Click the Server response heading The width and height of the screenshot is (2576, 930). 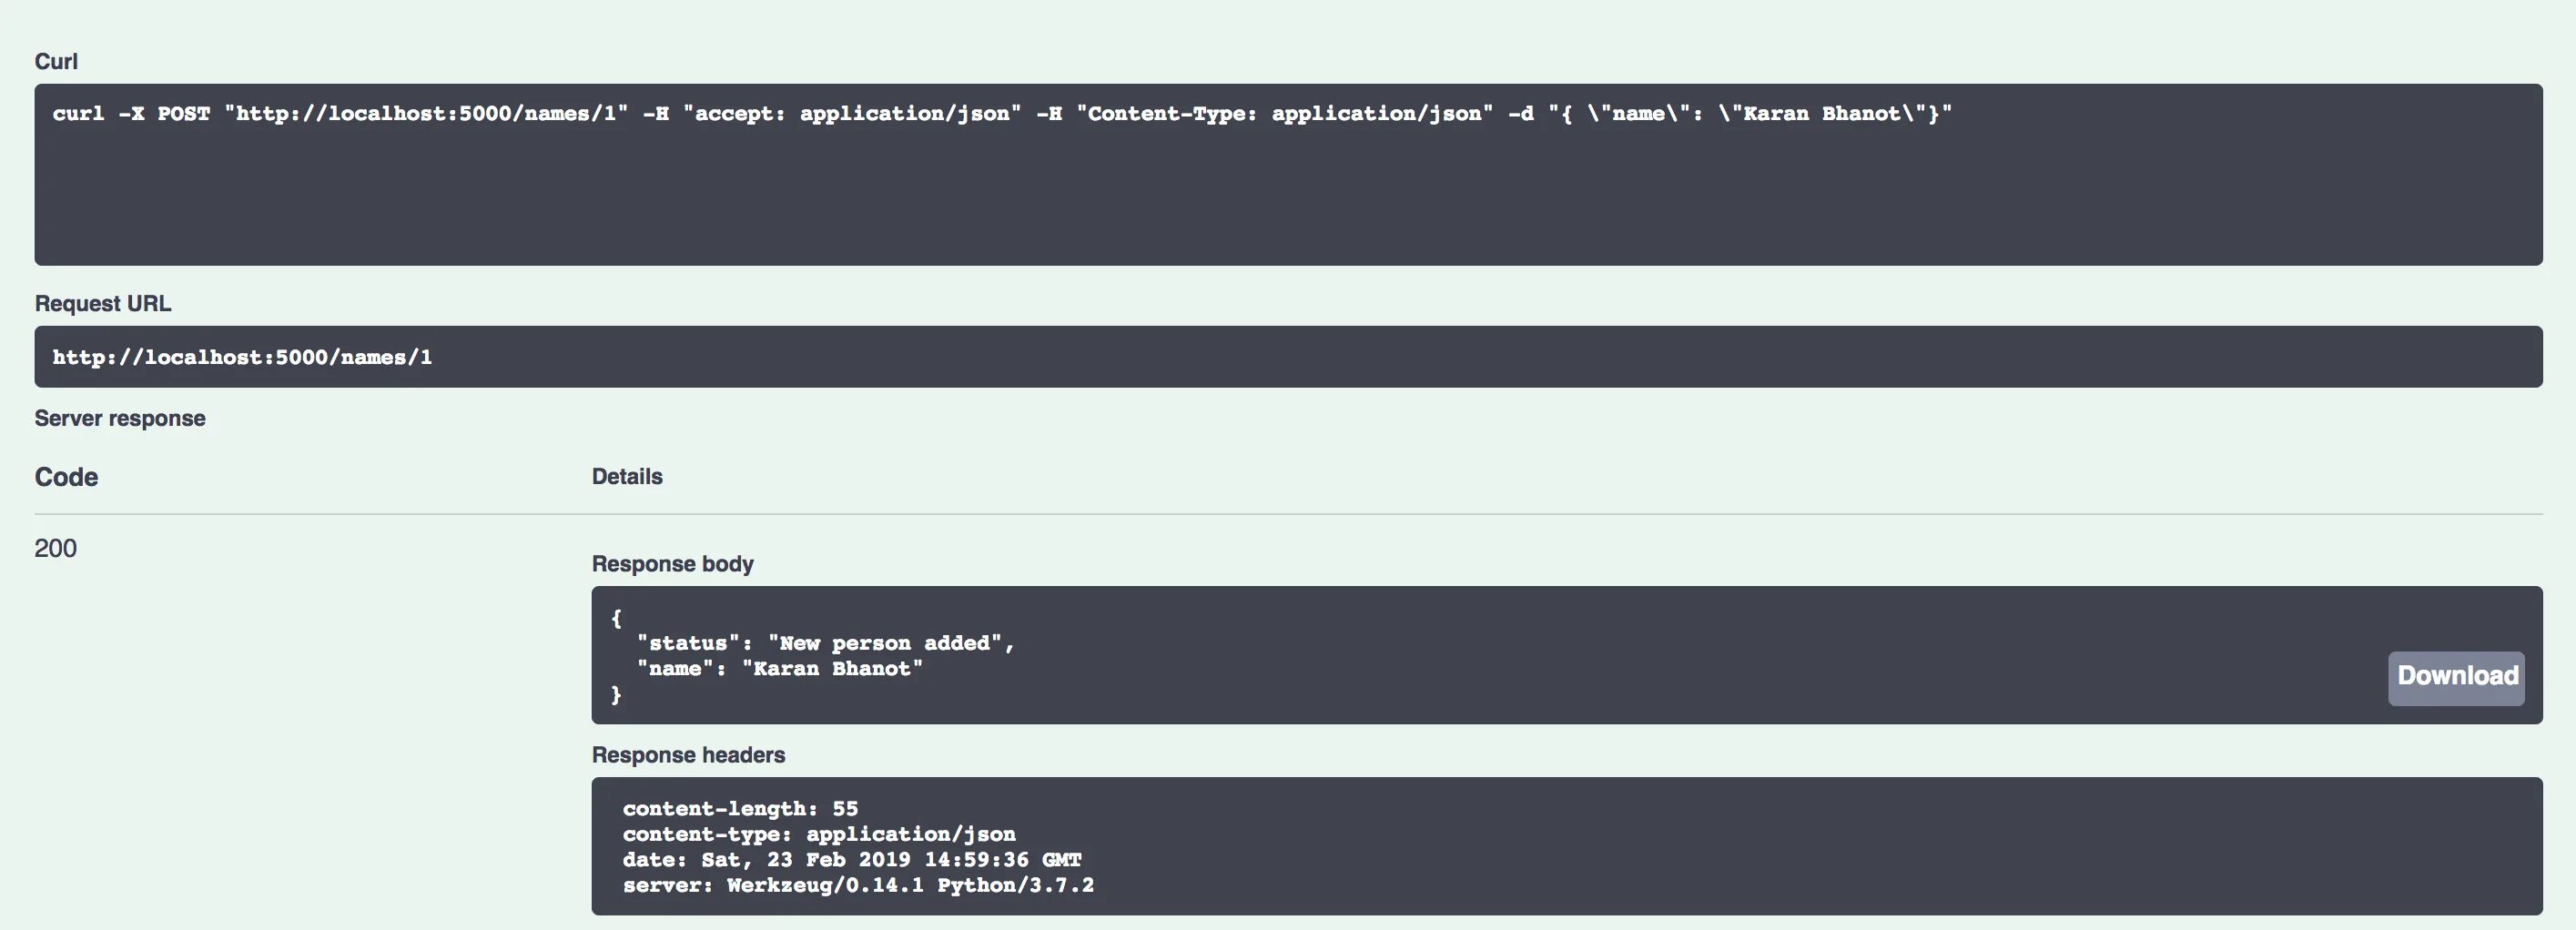[x=120, y=418]
